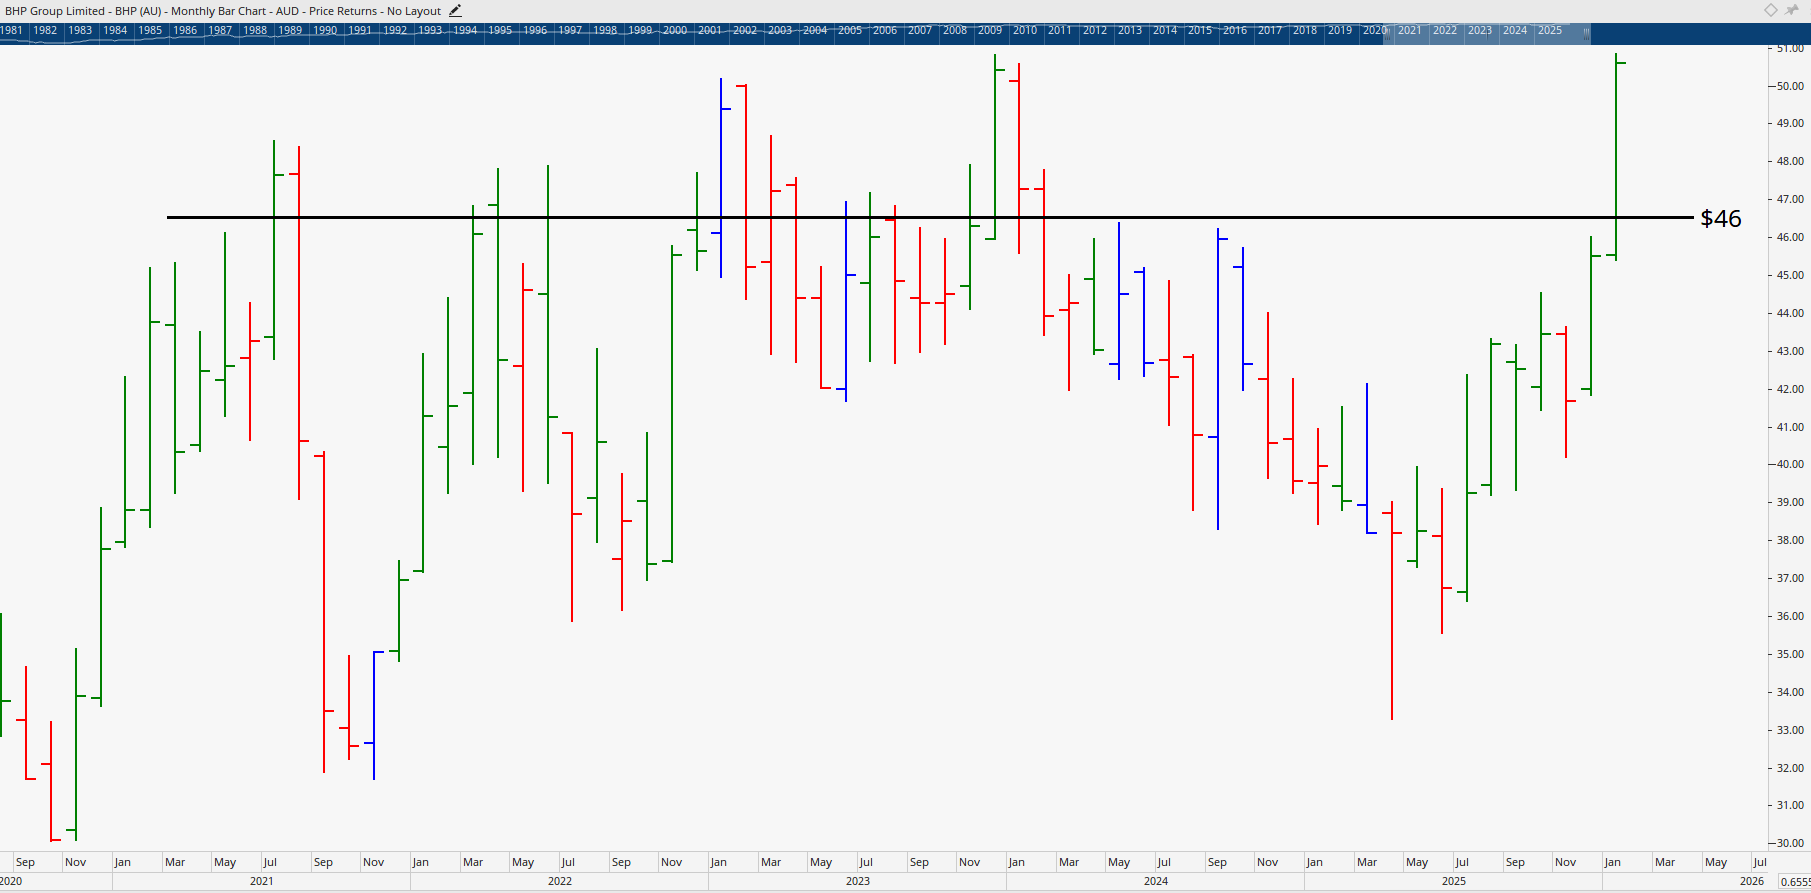Click the 2023 label on the bottom date axis
1811x893 pixels.
tap(858, 881)
